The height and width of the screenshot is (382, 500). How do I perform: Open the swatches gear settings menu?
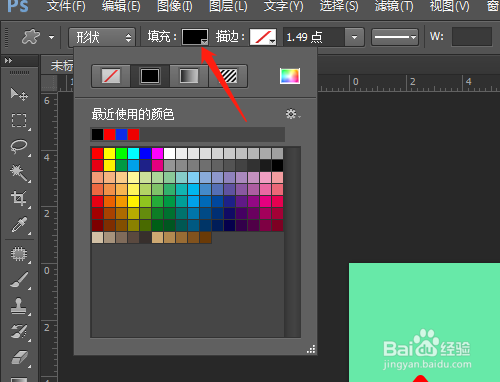(x=293, y=114)
